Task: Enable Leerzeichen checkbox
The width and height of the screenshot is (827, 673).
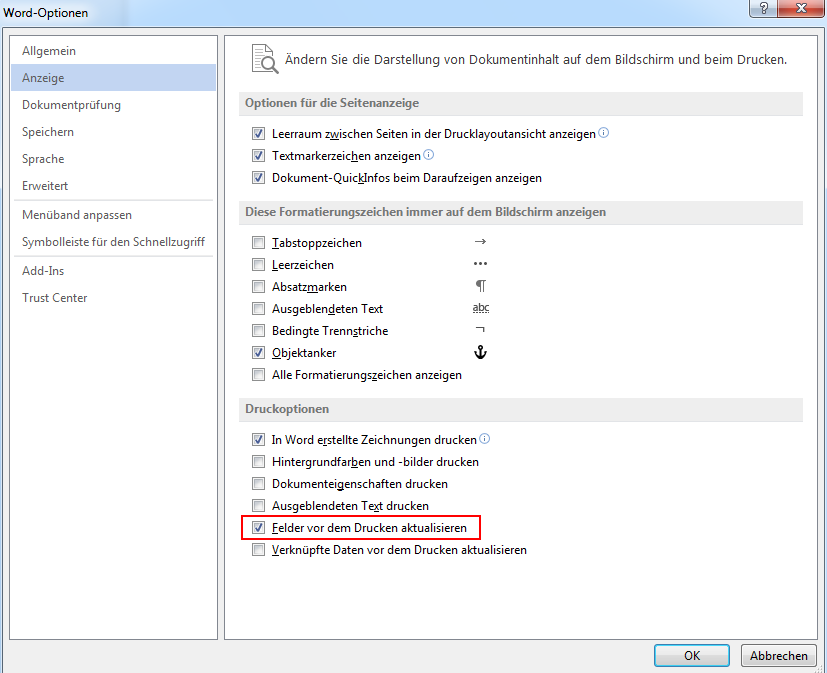Action: 258,264
